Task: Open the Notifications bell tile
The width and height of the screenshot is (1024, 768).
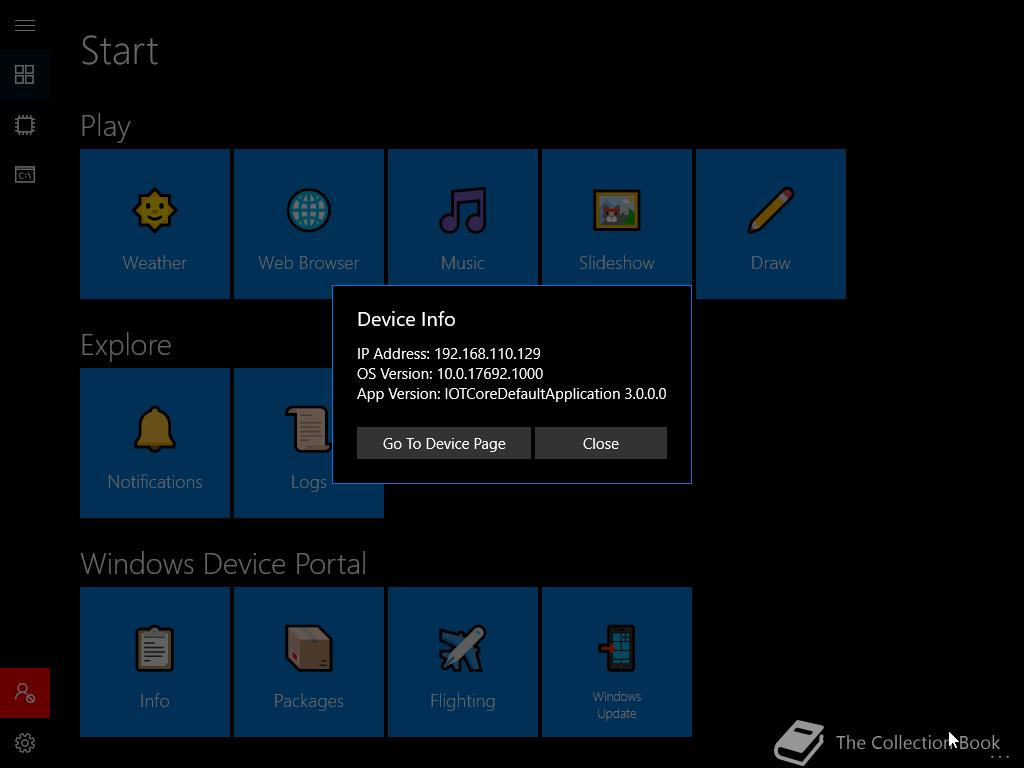Action: click(x=155, y=443)
